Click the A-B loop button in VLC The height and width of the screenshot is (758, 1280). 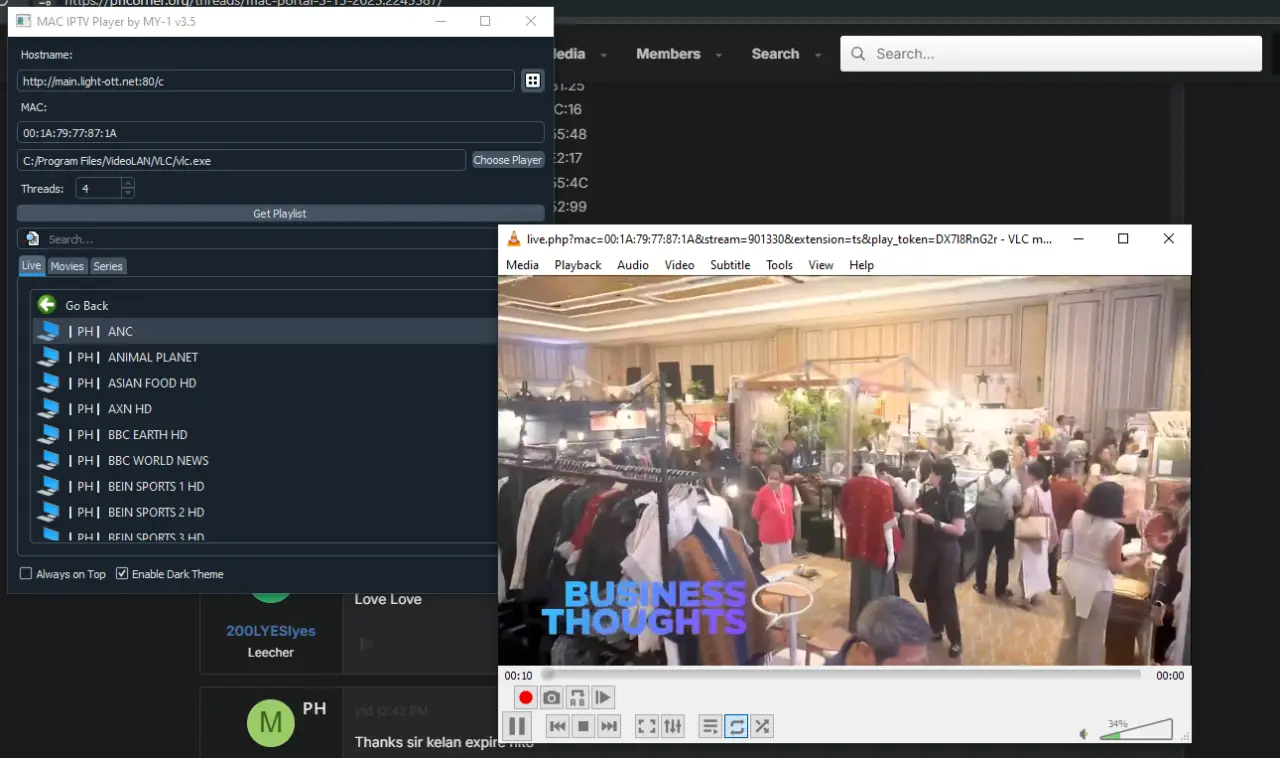(577, 697)
